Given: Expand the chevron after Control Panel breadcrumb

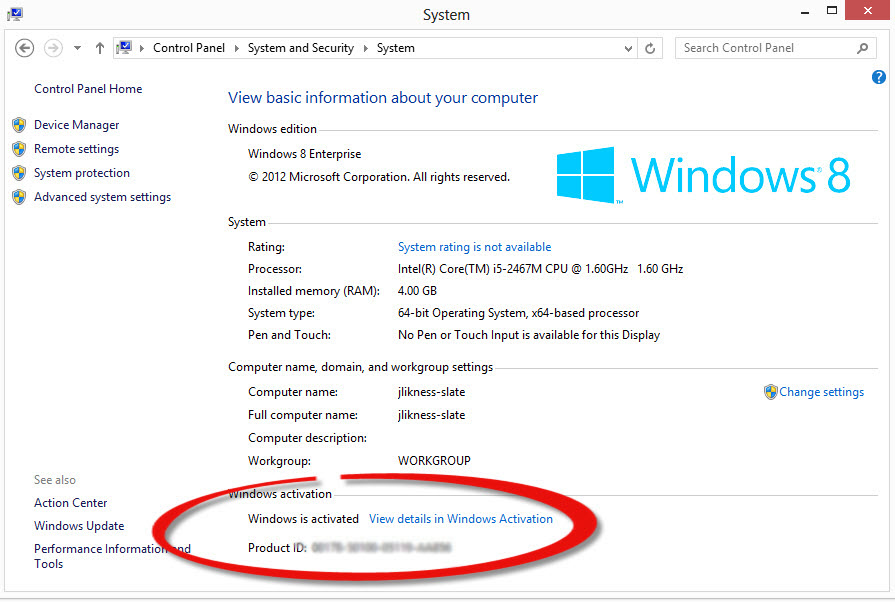Looking at the screenshot, I should (x=236, y=48).
